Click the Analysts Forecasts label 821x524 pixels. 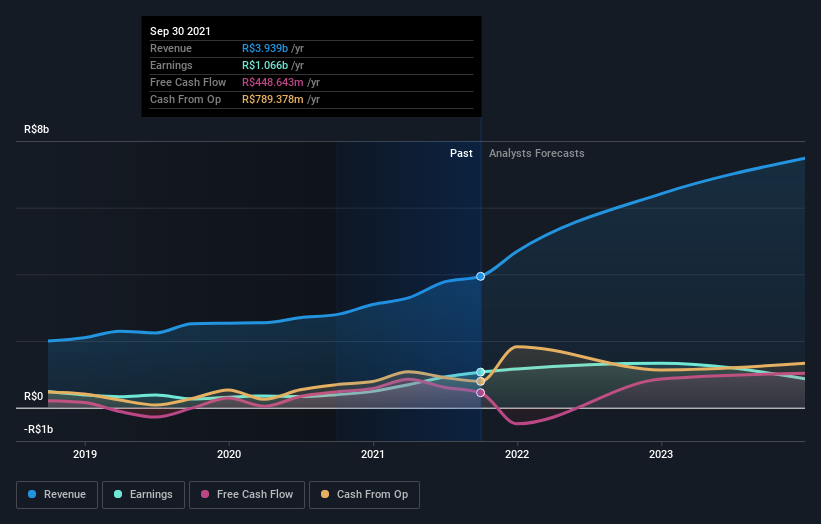click(537, 153)
